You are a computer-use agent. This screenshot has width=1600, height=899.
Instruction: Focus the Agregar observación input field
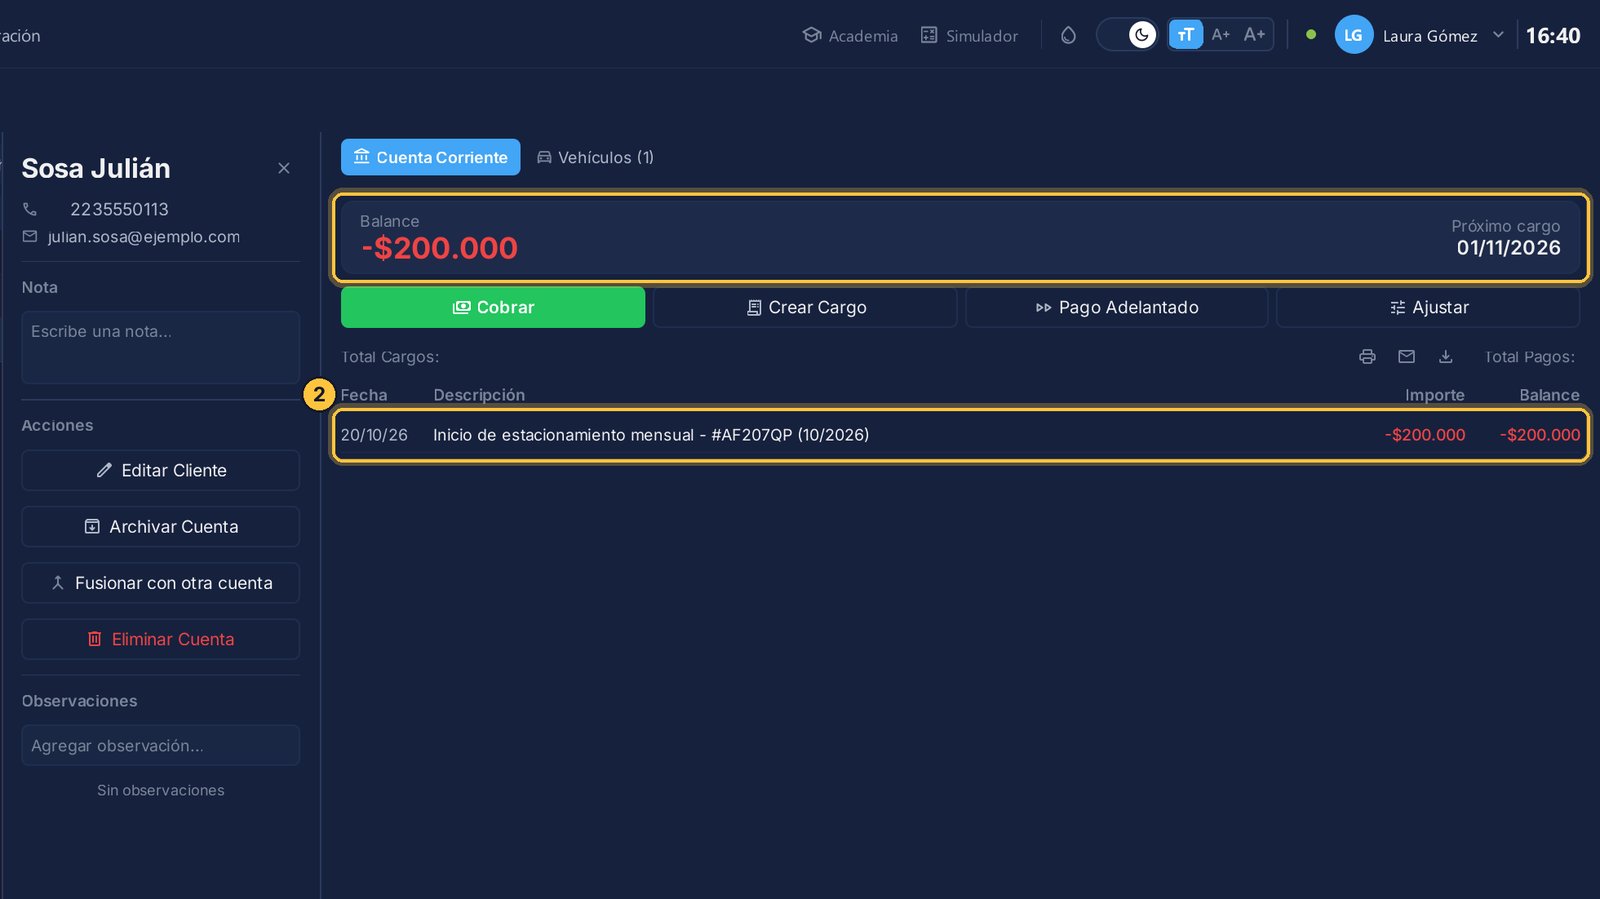tap(161, 745)
